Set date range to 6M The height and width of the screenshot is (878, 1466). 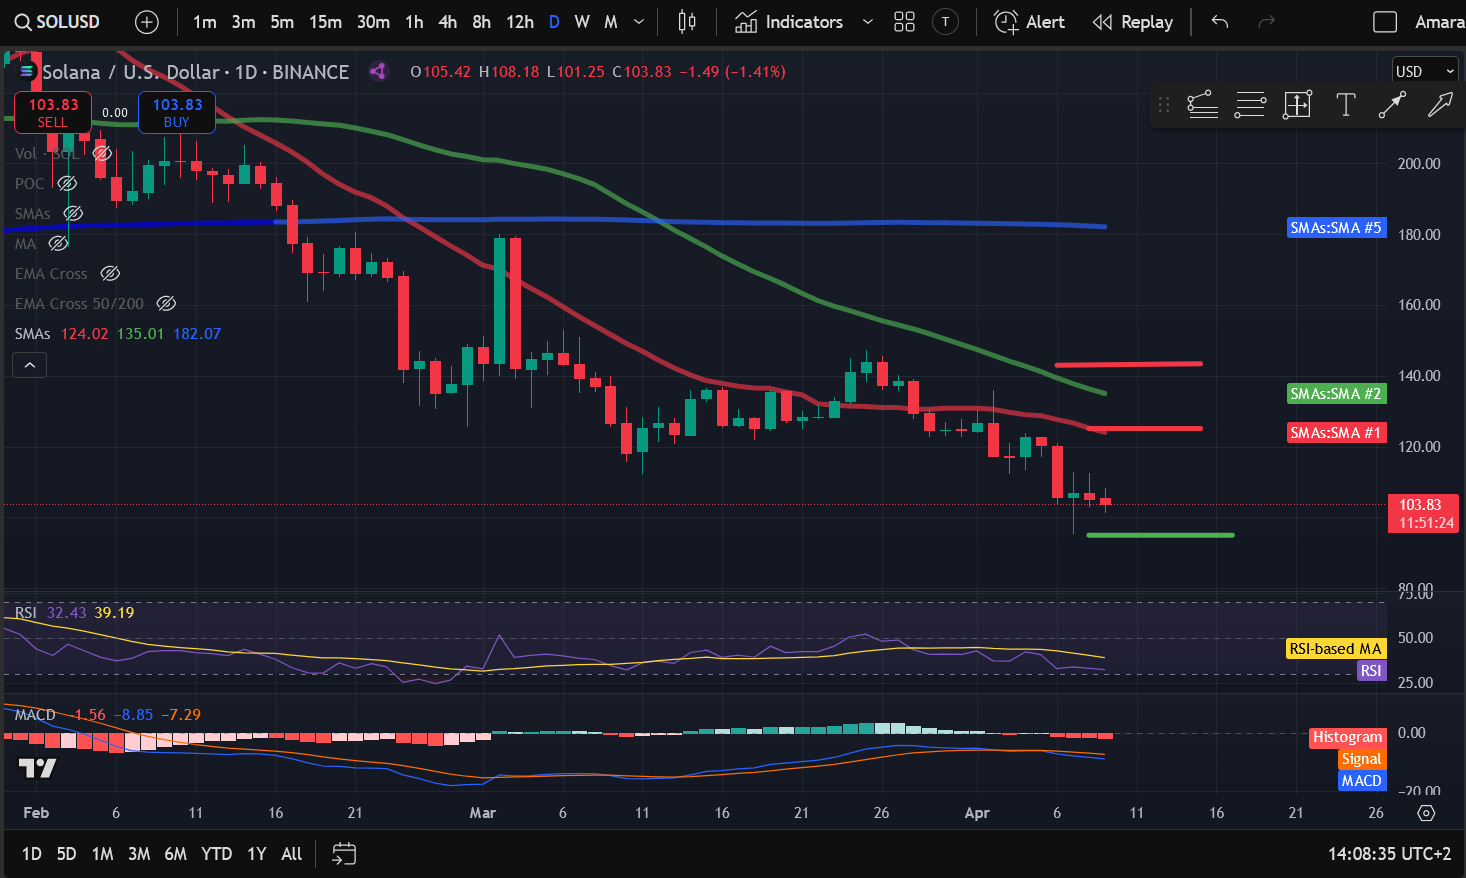click(x=176, y=854)
